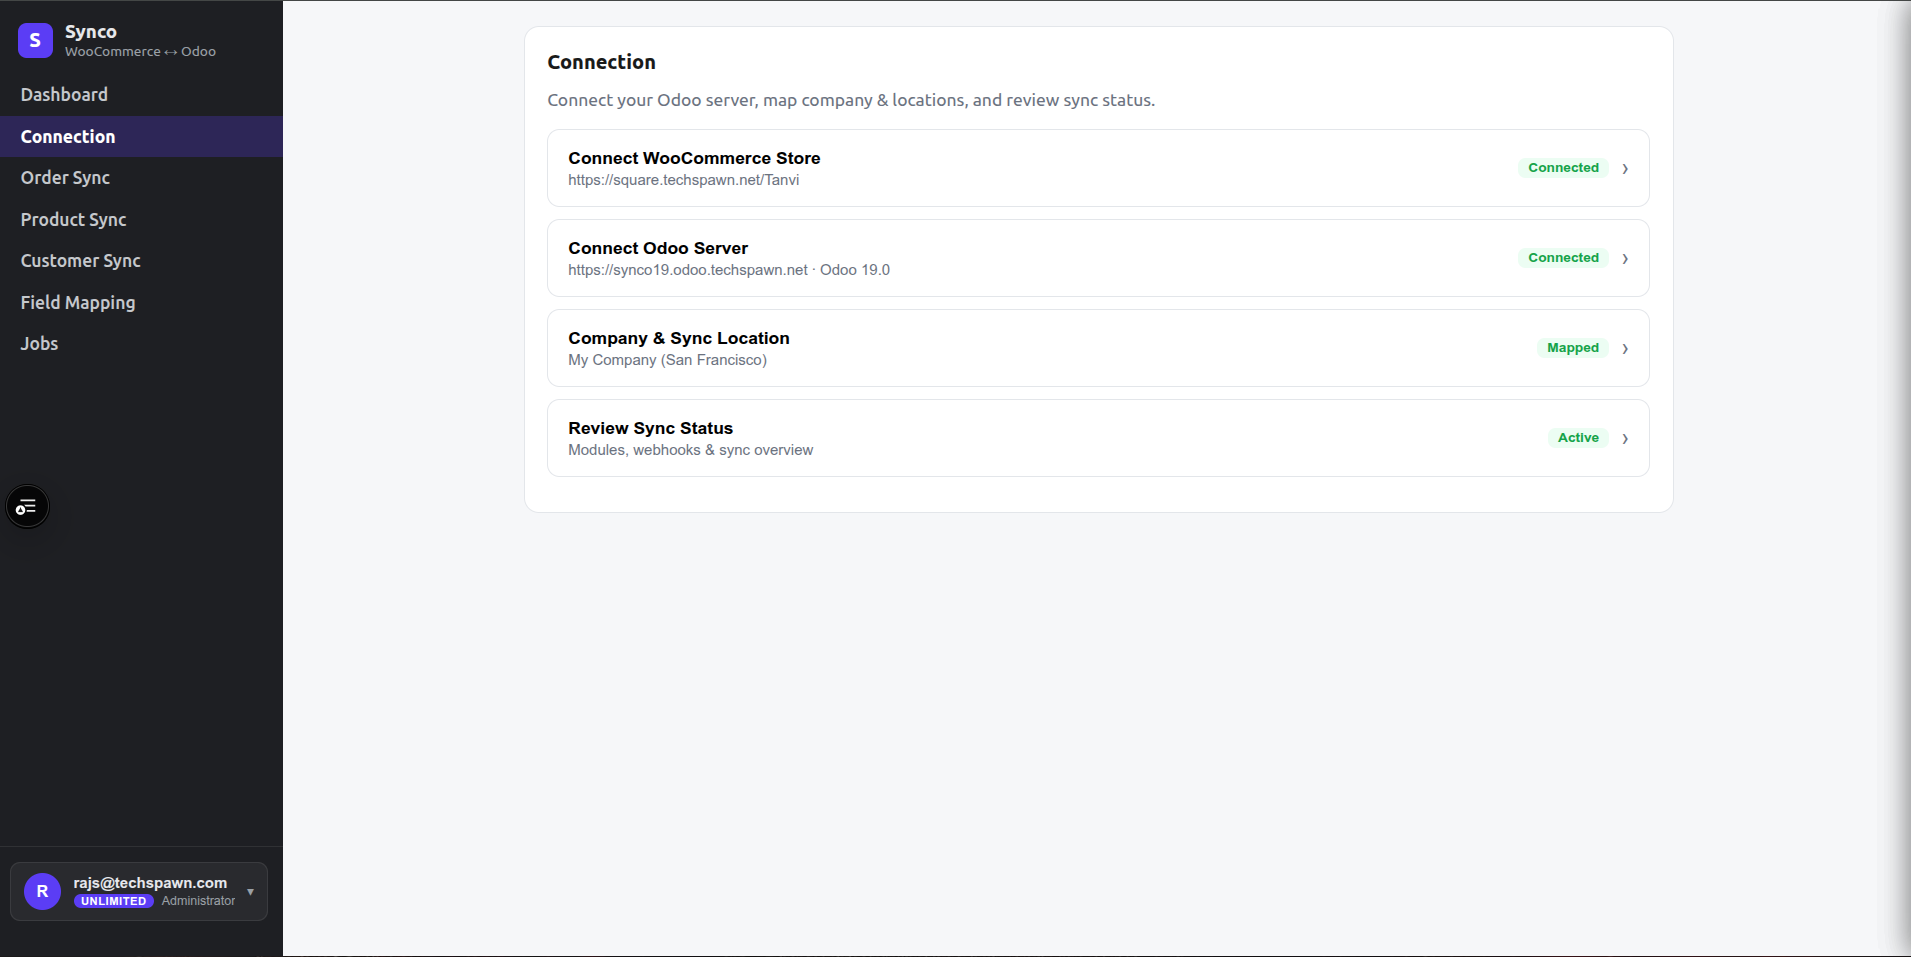Viewport: 1911px width, 957px height.
Task: Expand Connect WooCommerce Store row chevron
Action: click(x=1625, y=169)
